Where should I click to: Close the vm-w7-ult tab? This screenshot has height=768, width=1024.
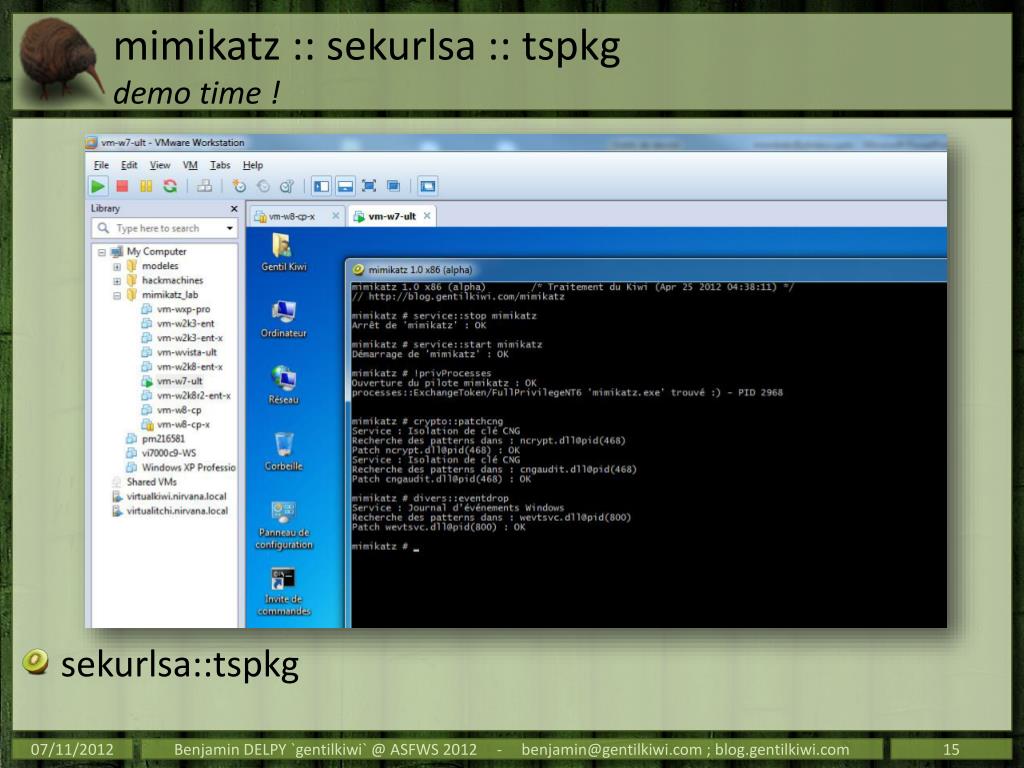[426, 216]
